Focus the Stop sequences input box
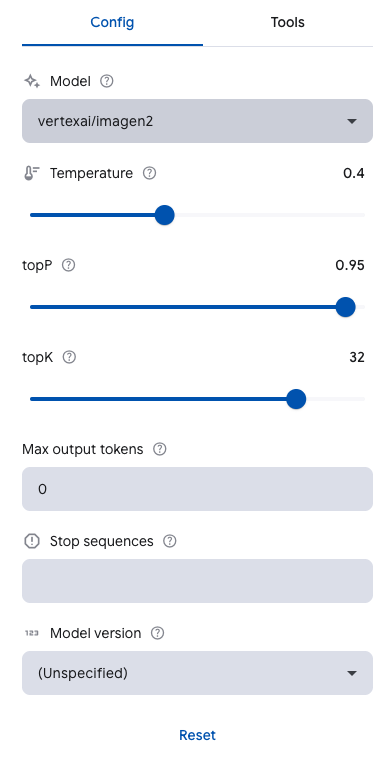 click(197, 581)
